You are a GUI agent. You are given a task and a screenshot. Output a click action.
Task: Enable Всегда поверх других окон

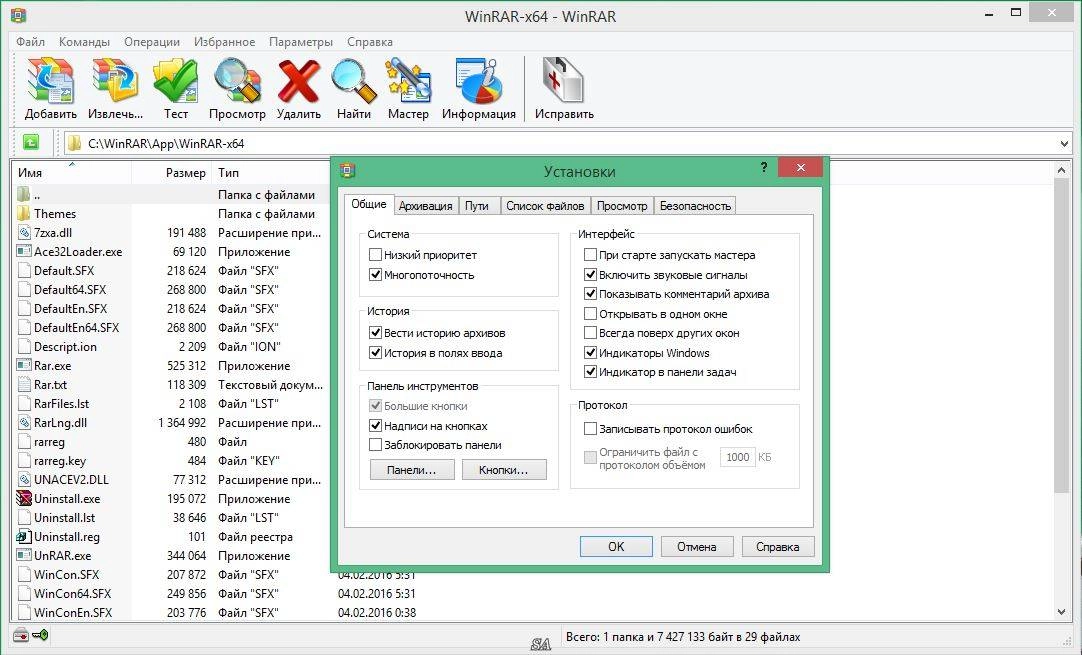tap(590, 333)
